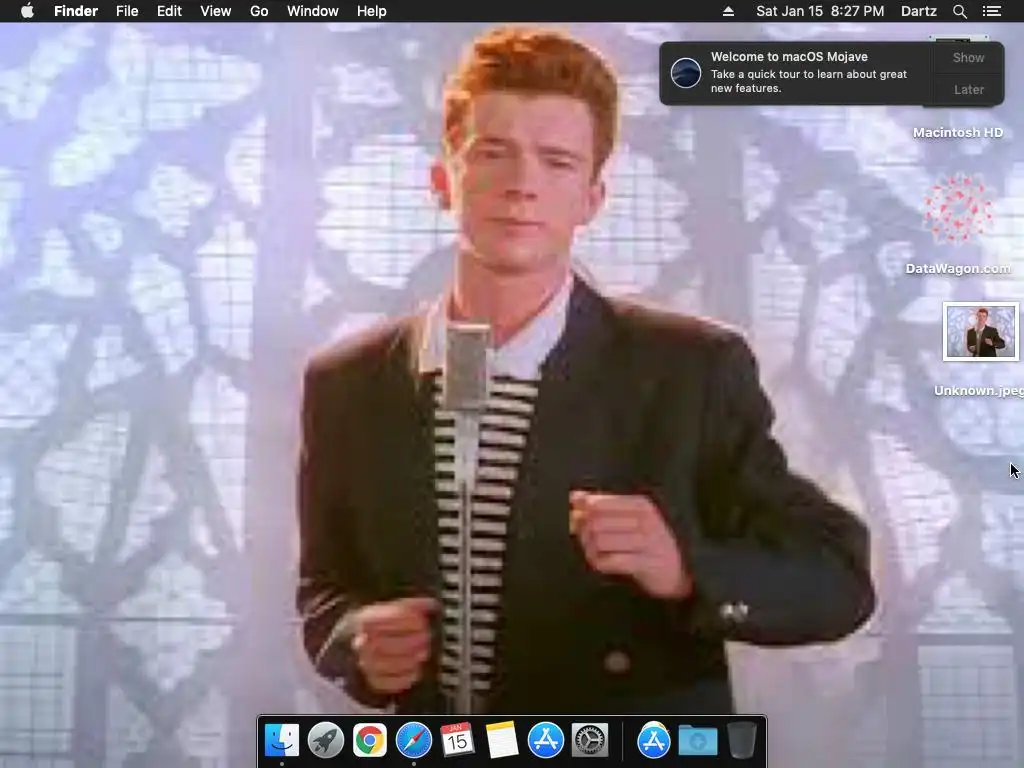Click the Welcome to macOS Mojave title
Screen dimensions: 1024x768
[x=789, y=57]
